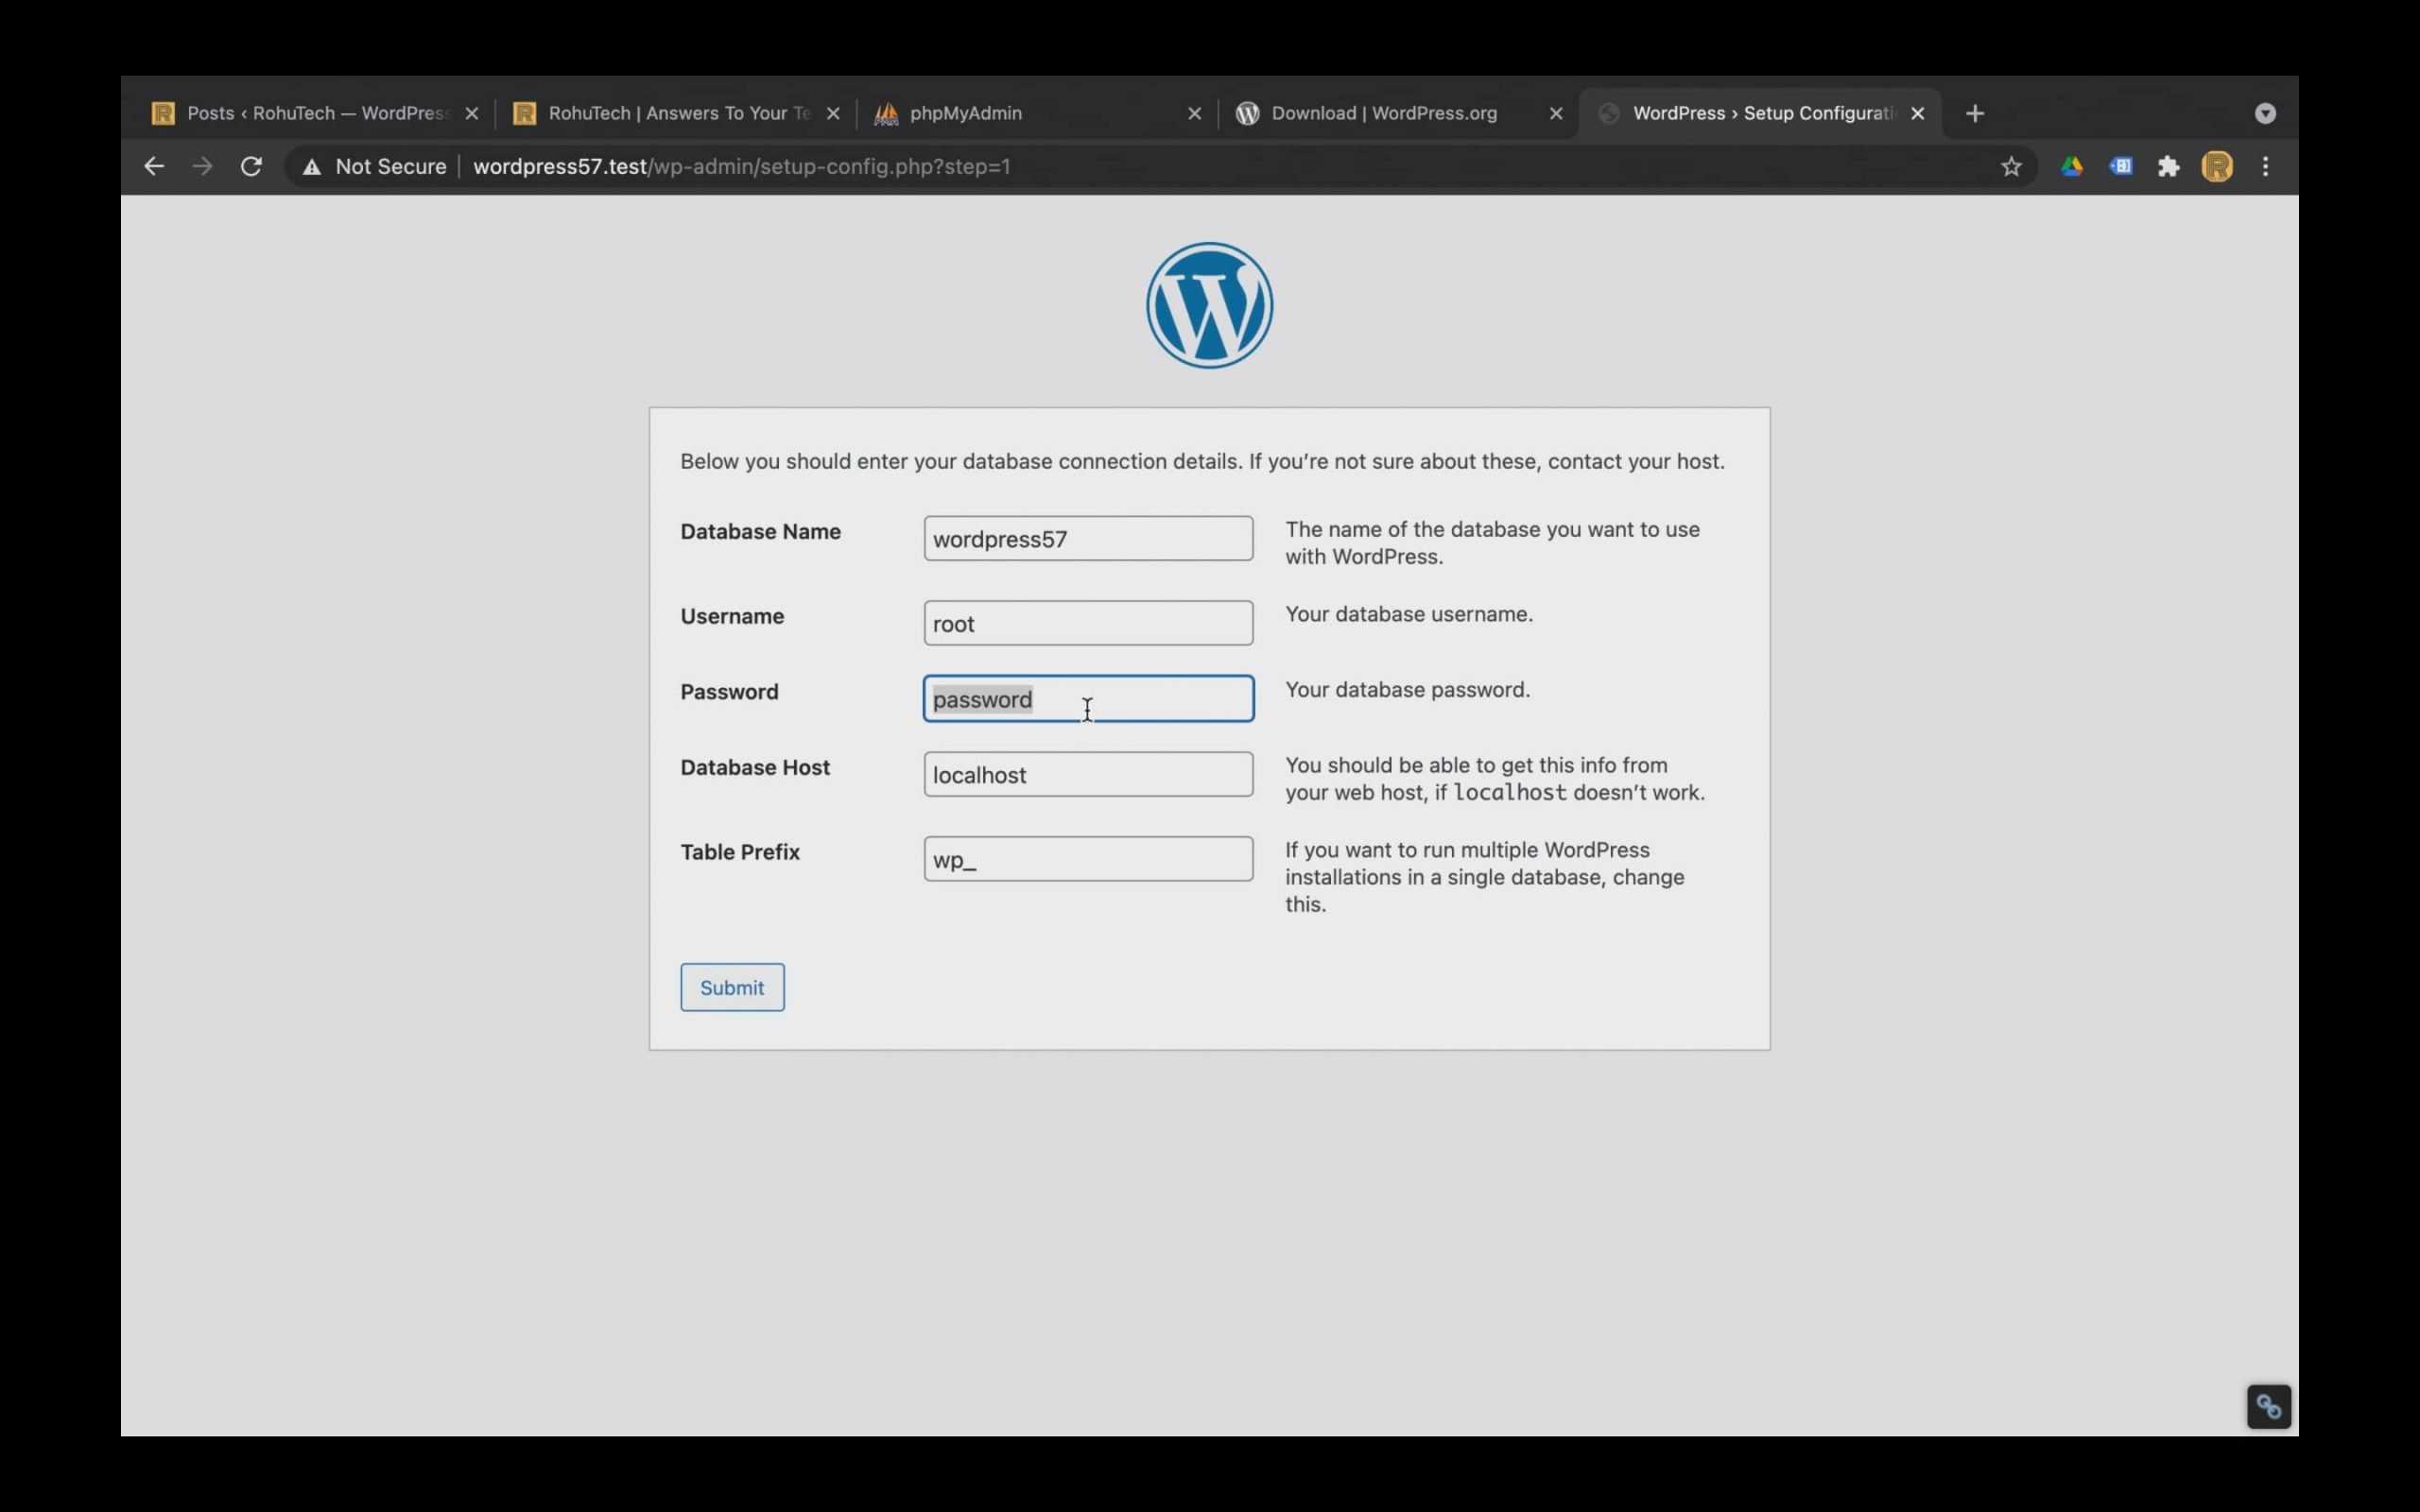Click the WordPress.org tab favicon
This screenshot has height=1512, width=2420.
coord(1247,114)
